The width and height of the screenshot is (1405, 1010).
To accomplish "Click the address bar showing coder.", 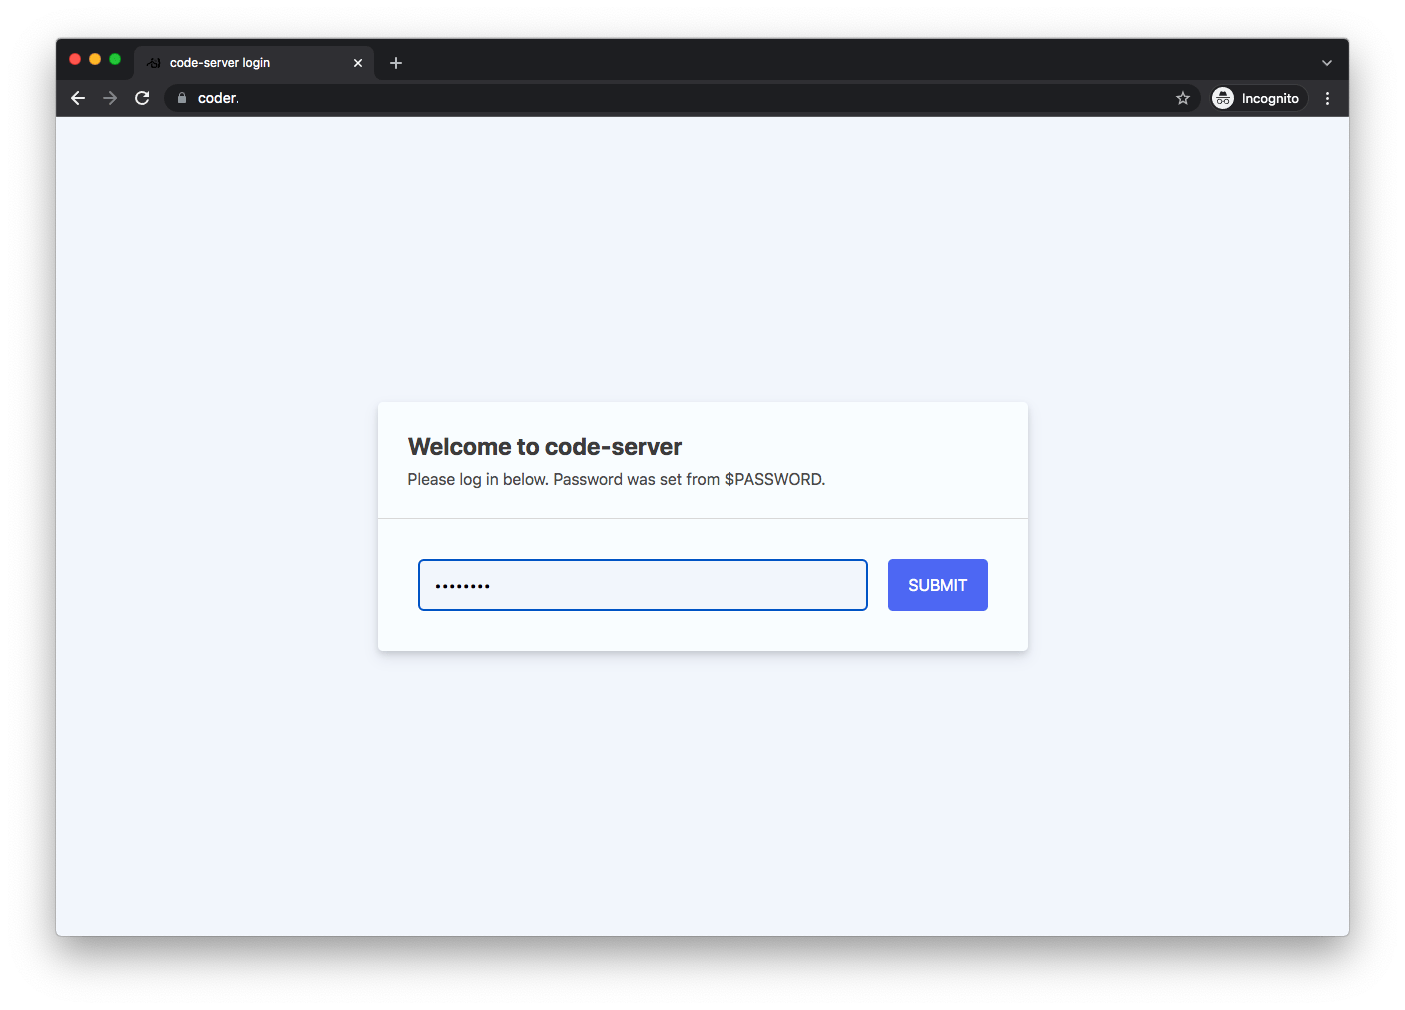I will click(x=680, y=98).
